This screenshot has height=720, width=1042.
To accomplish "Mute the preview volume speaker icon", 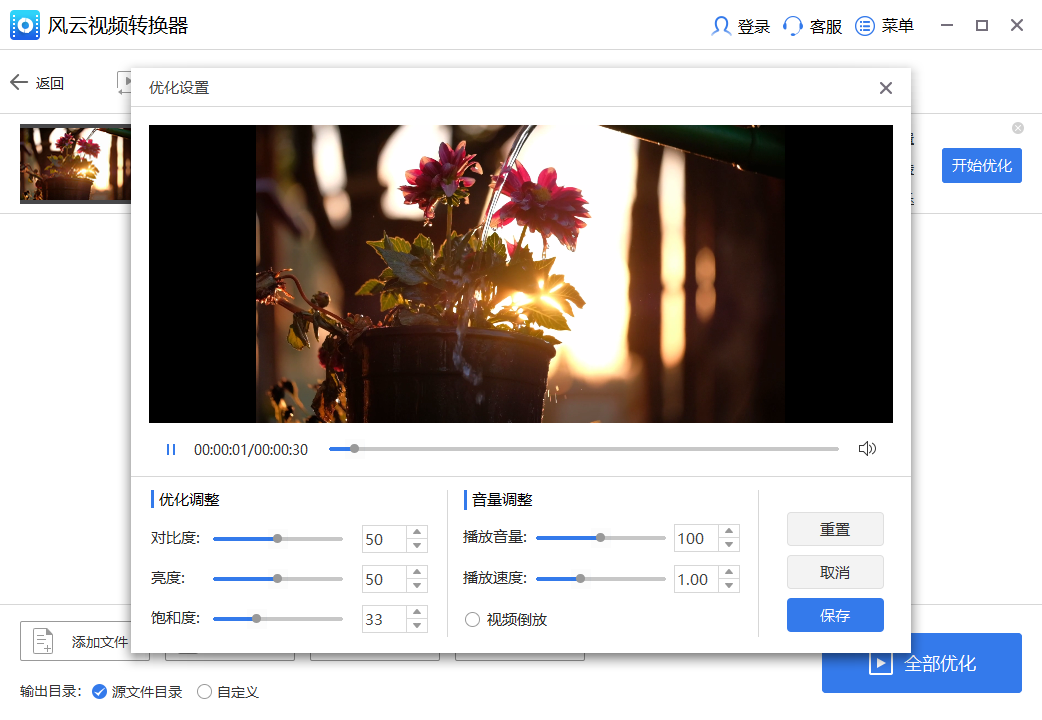I will coord(867,449).
